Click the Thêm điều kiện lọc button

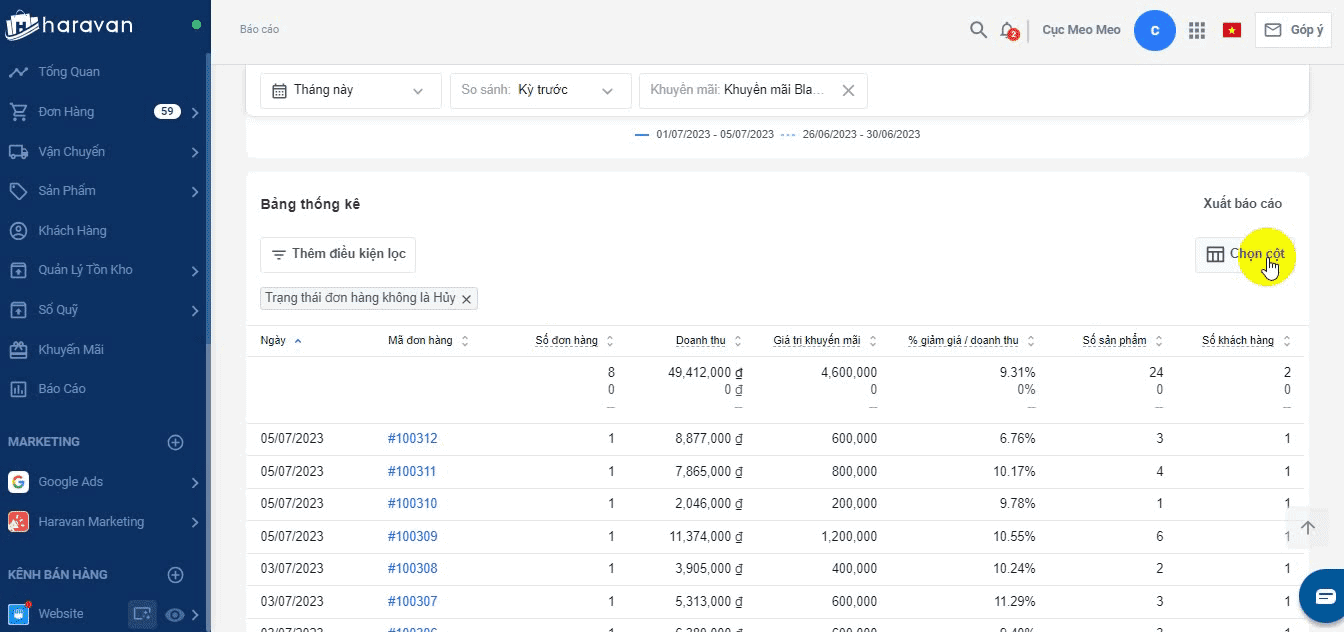[x=338, y=254]
